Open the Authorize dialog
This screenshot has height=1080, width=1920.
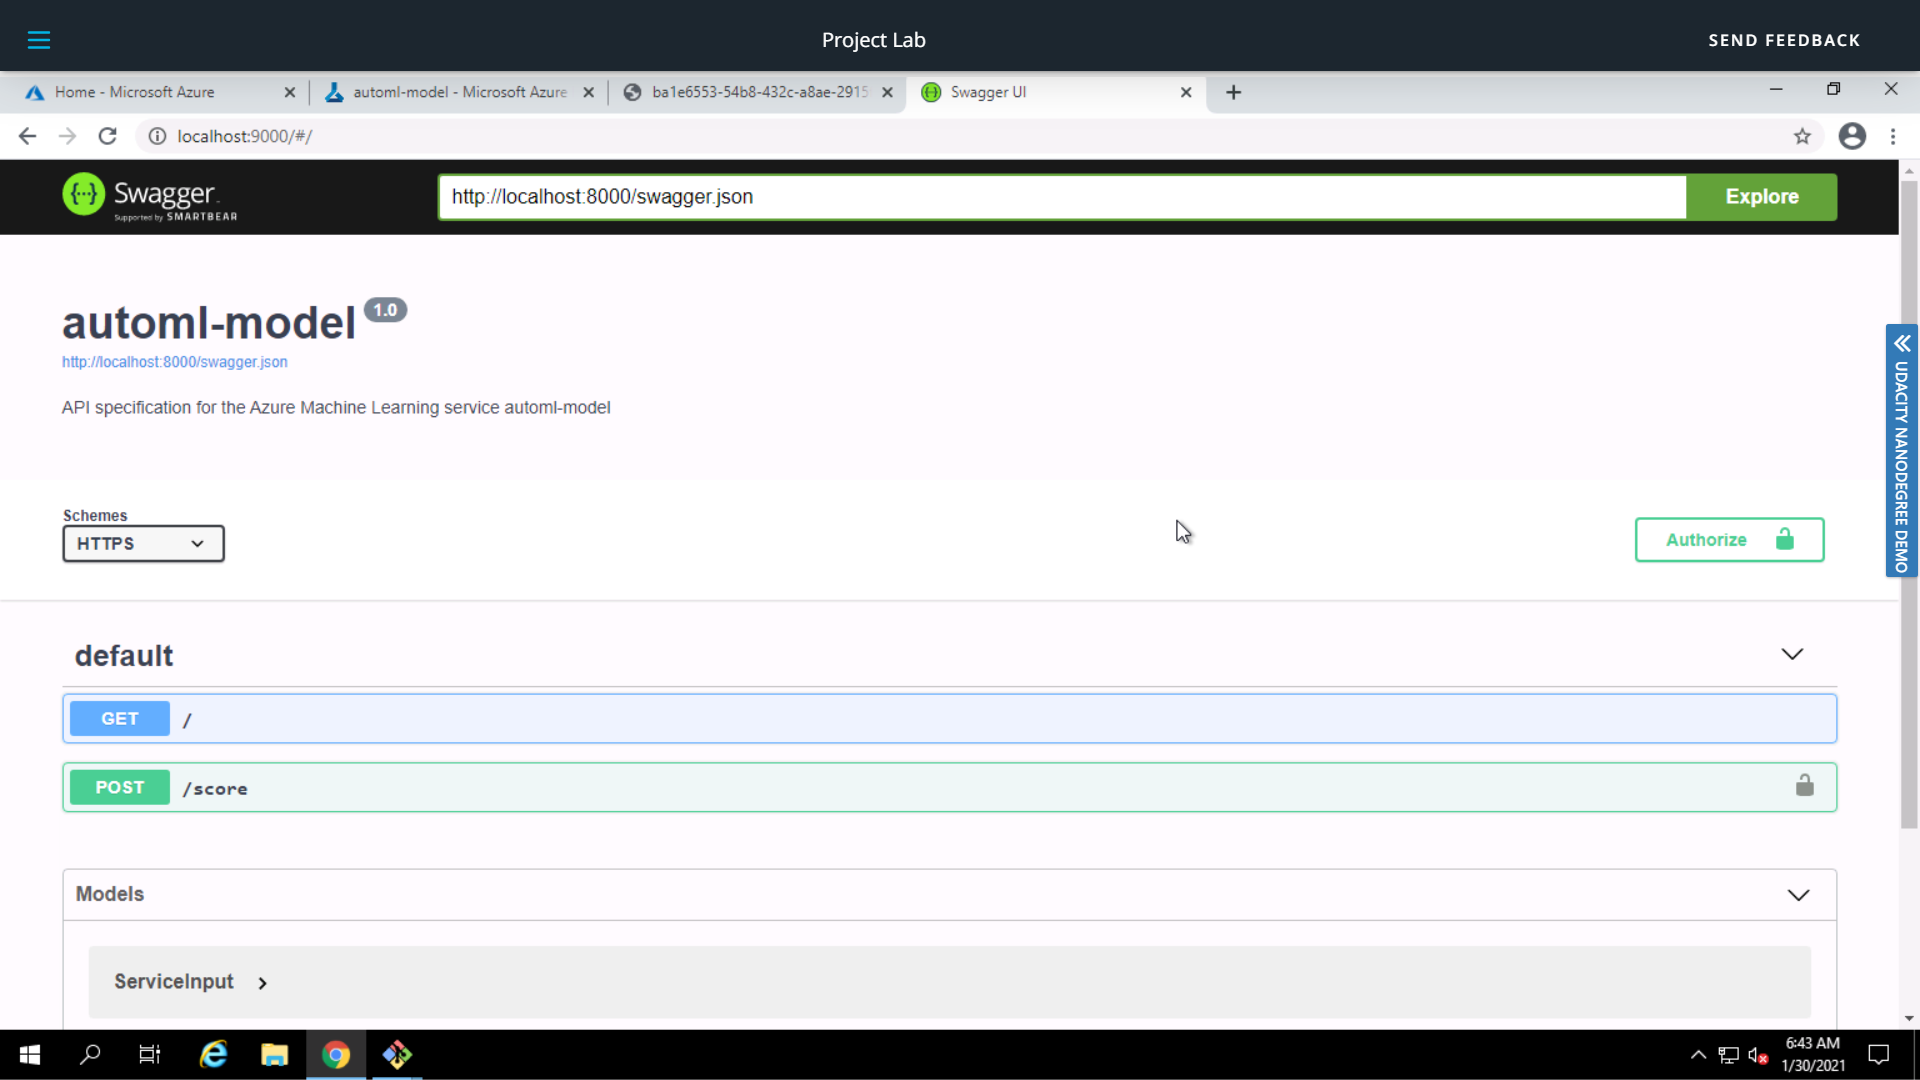tap(1729, 539)
